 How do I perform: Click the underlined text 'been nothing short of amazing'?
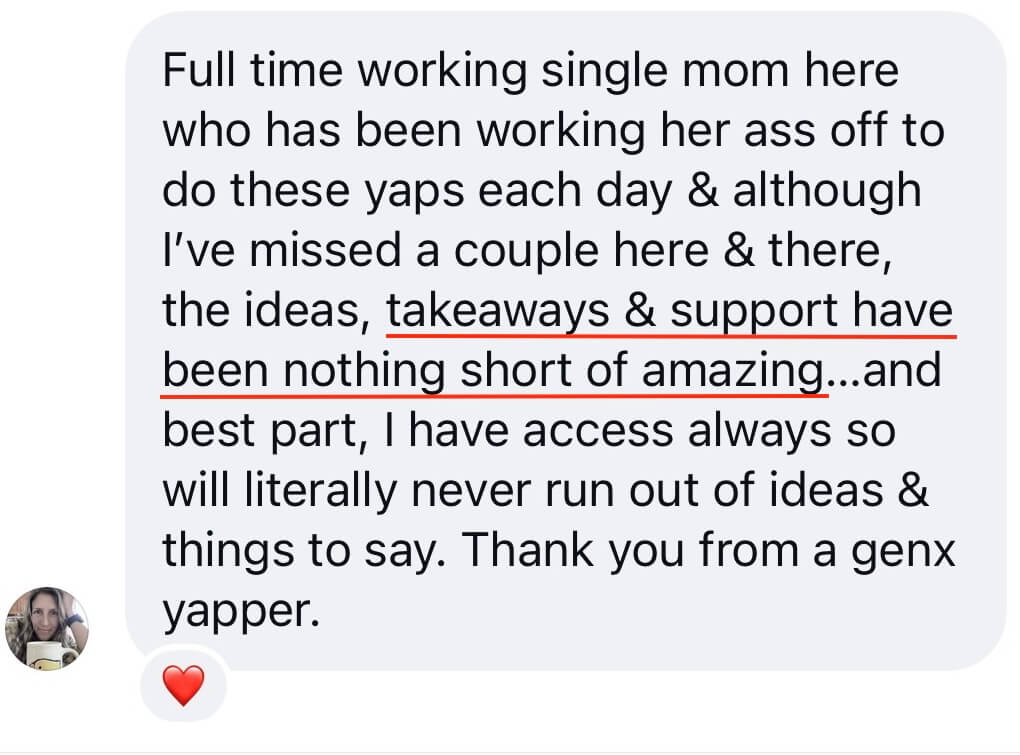493,370
